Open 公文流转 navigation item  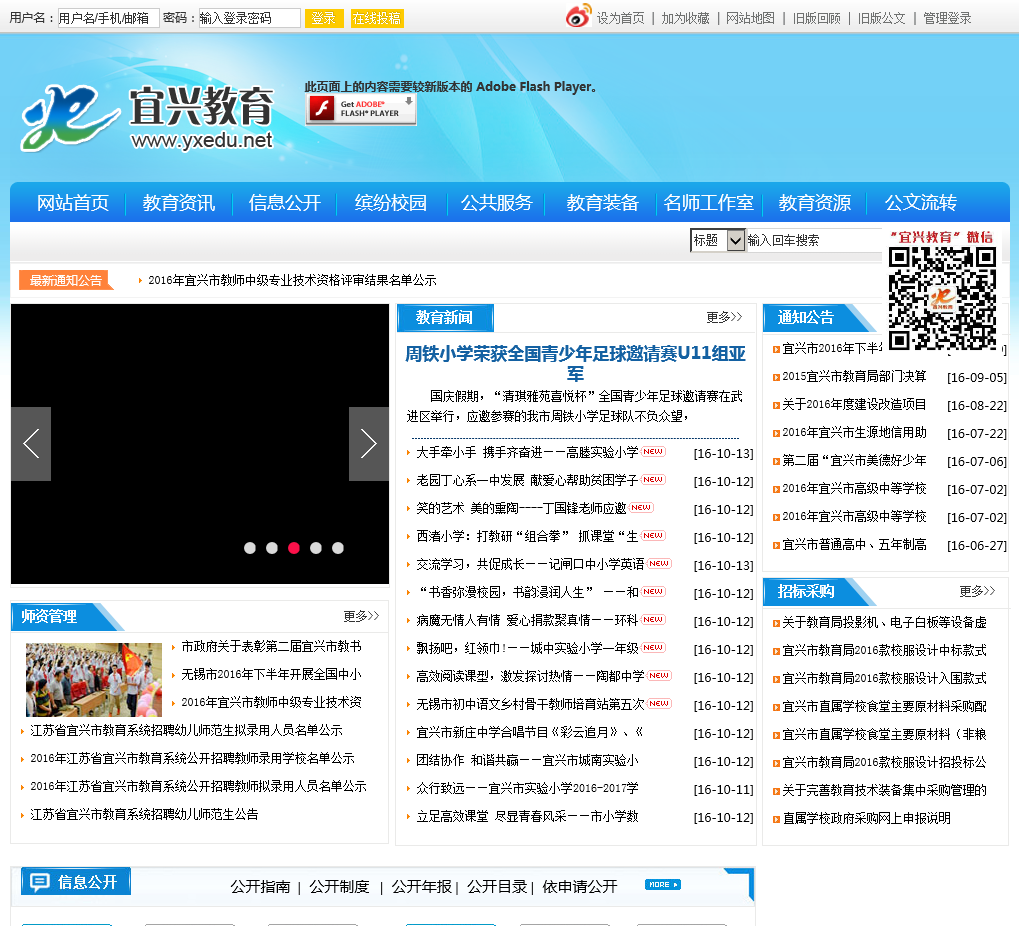click(921, 203)
